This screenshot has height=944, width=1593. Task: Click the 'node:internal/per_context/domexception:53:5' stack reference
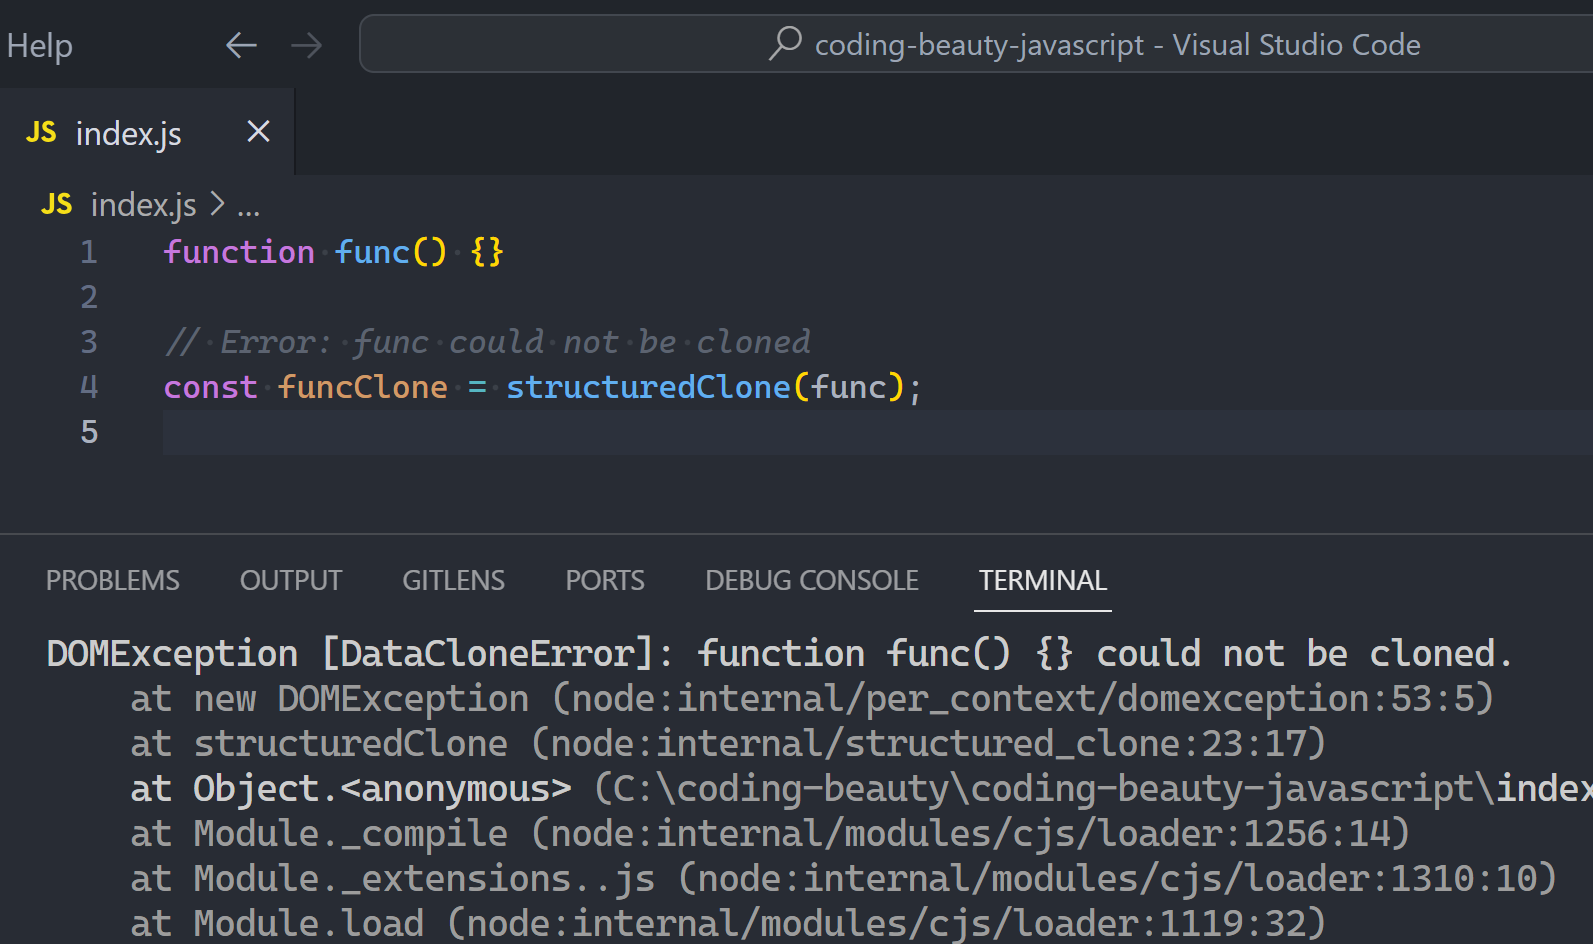click(x=1023, y=699)
